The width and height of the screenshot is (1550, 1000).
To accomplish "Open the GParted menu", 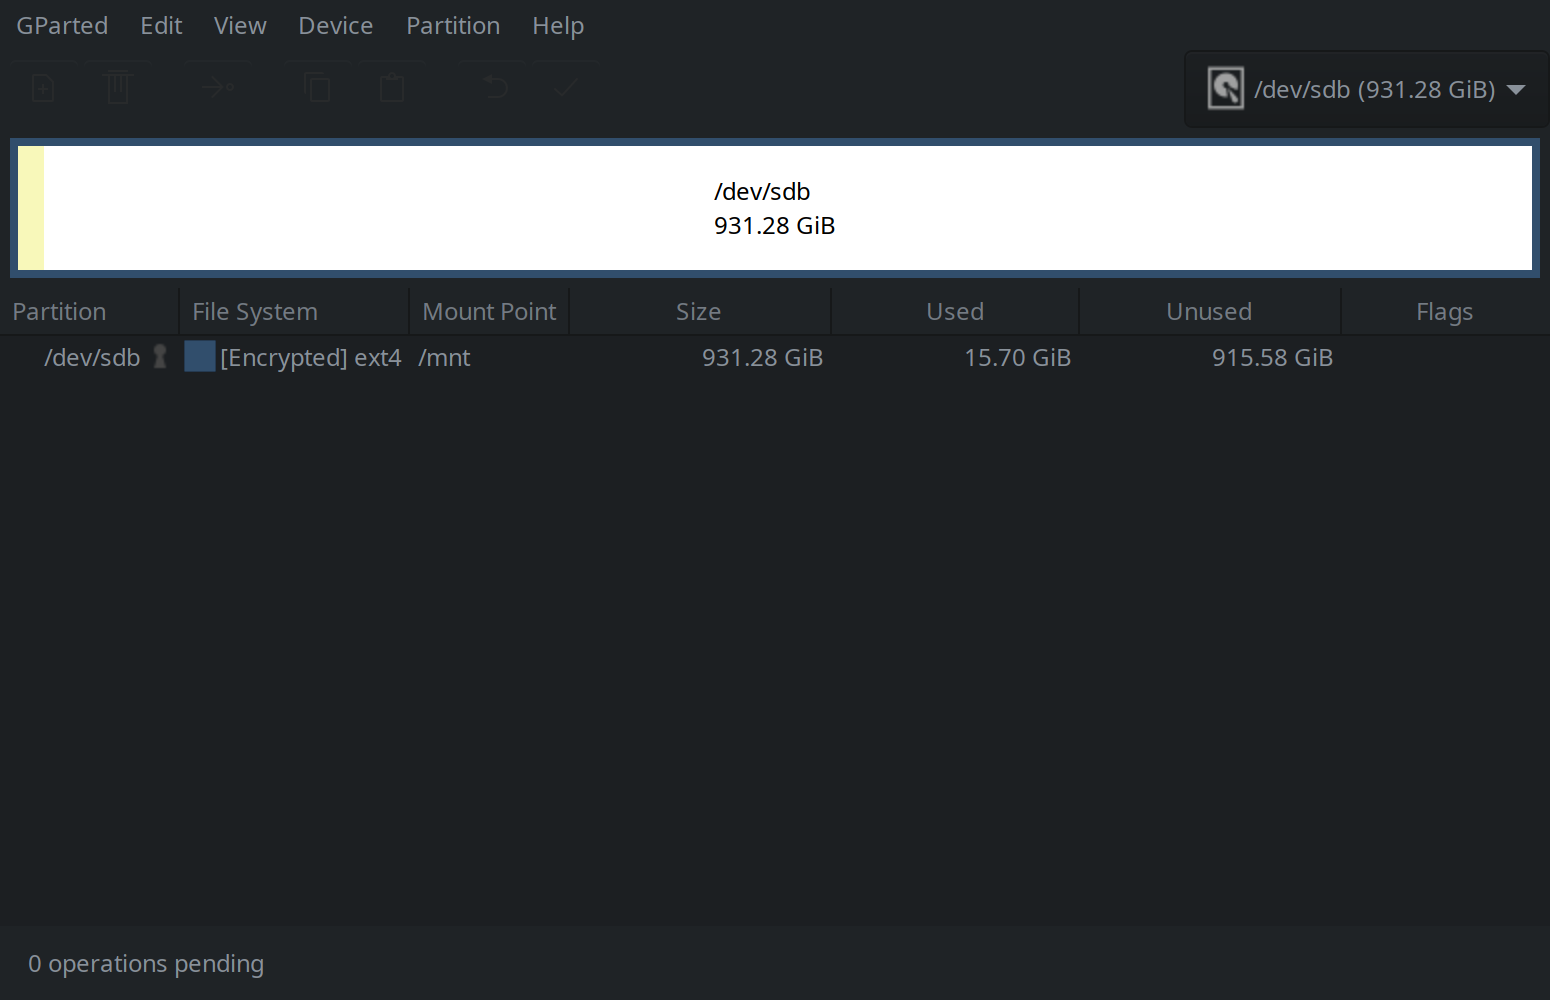I will (62, 26).
